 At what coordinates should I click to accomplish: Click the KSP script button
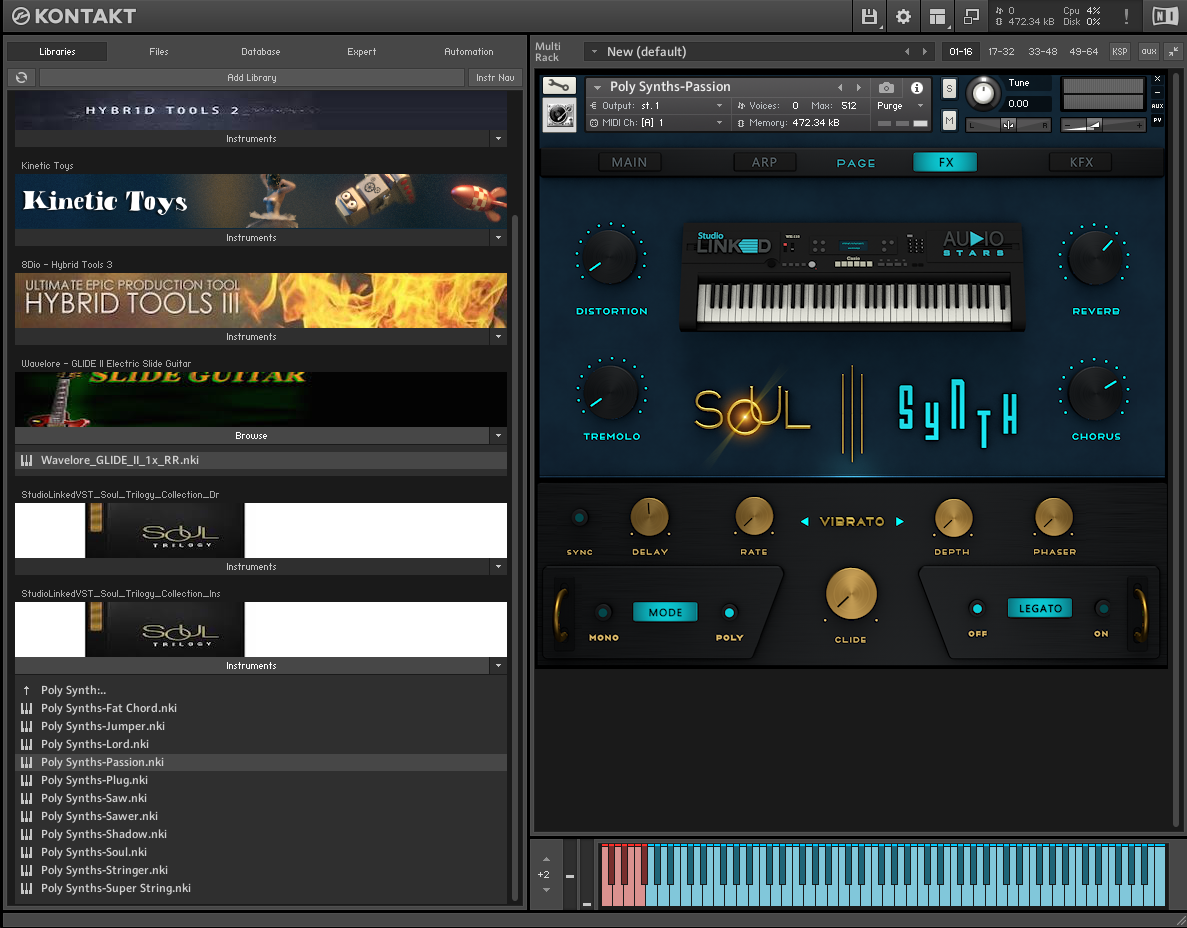point(1119,51)
